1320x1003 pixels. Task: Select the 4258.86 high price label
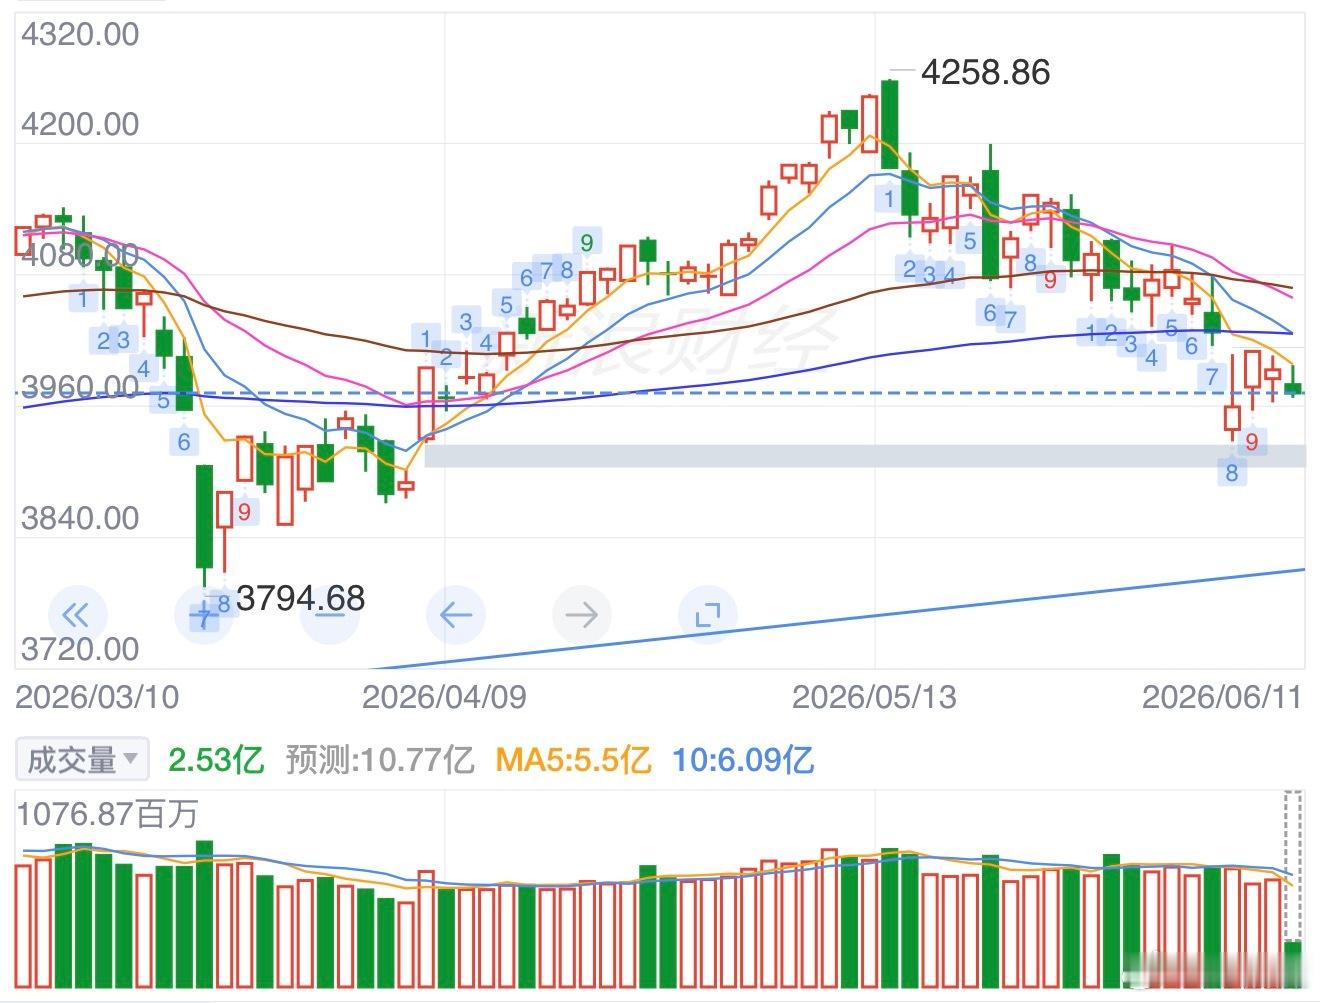point(985,72)
